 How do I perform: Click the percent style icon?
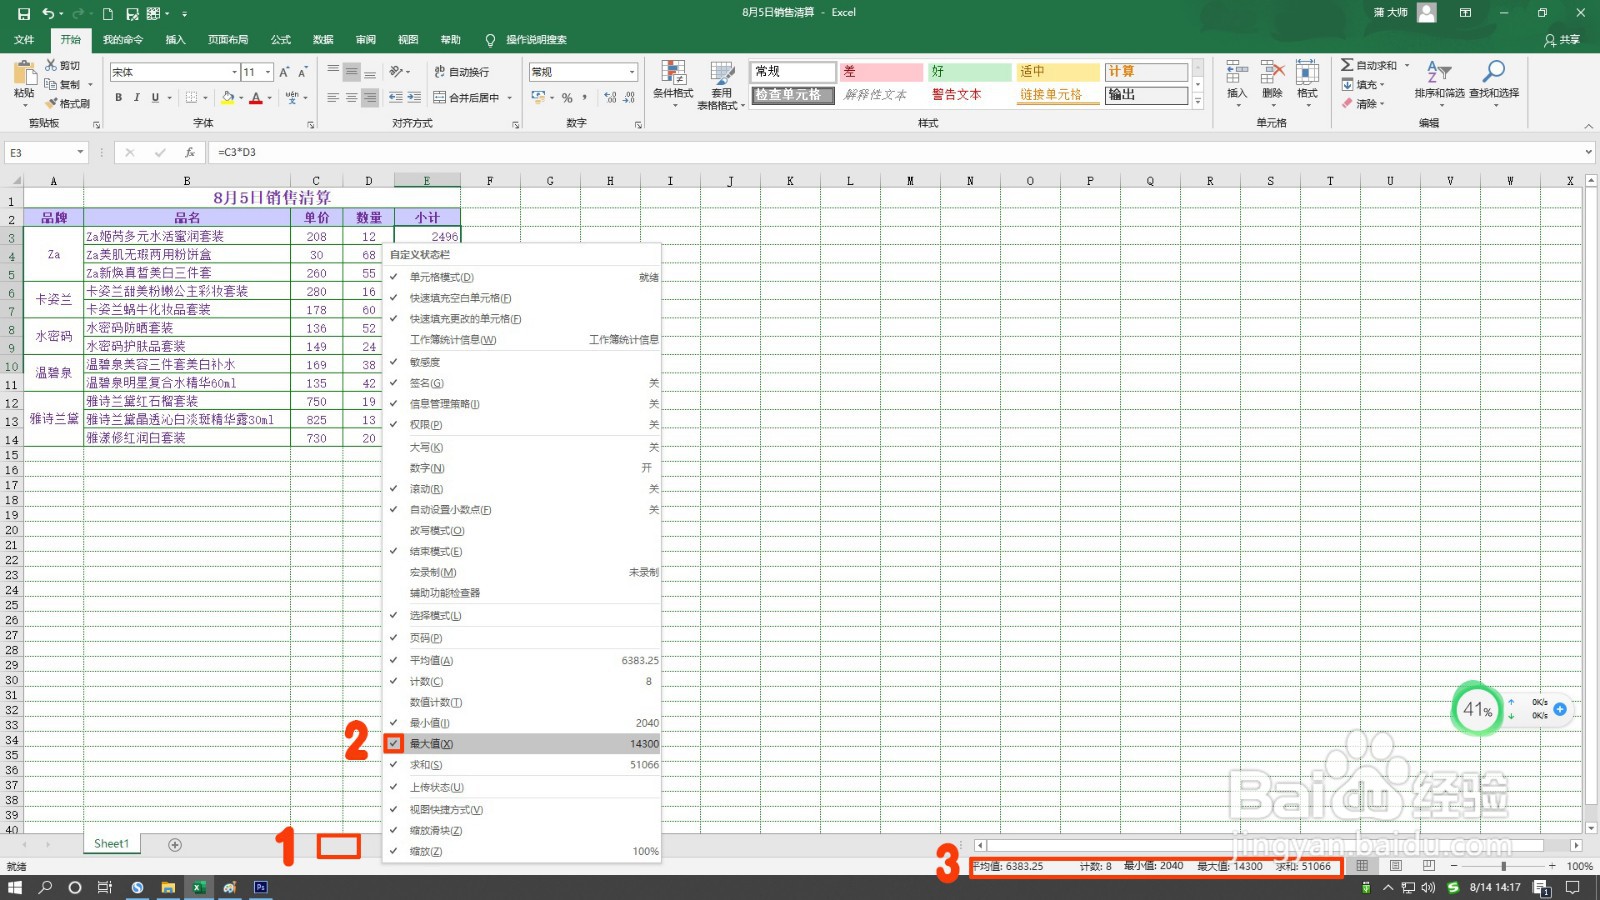pos(567,97)
